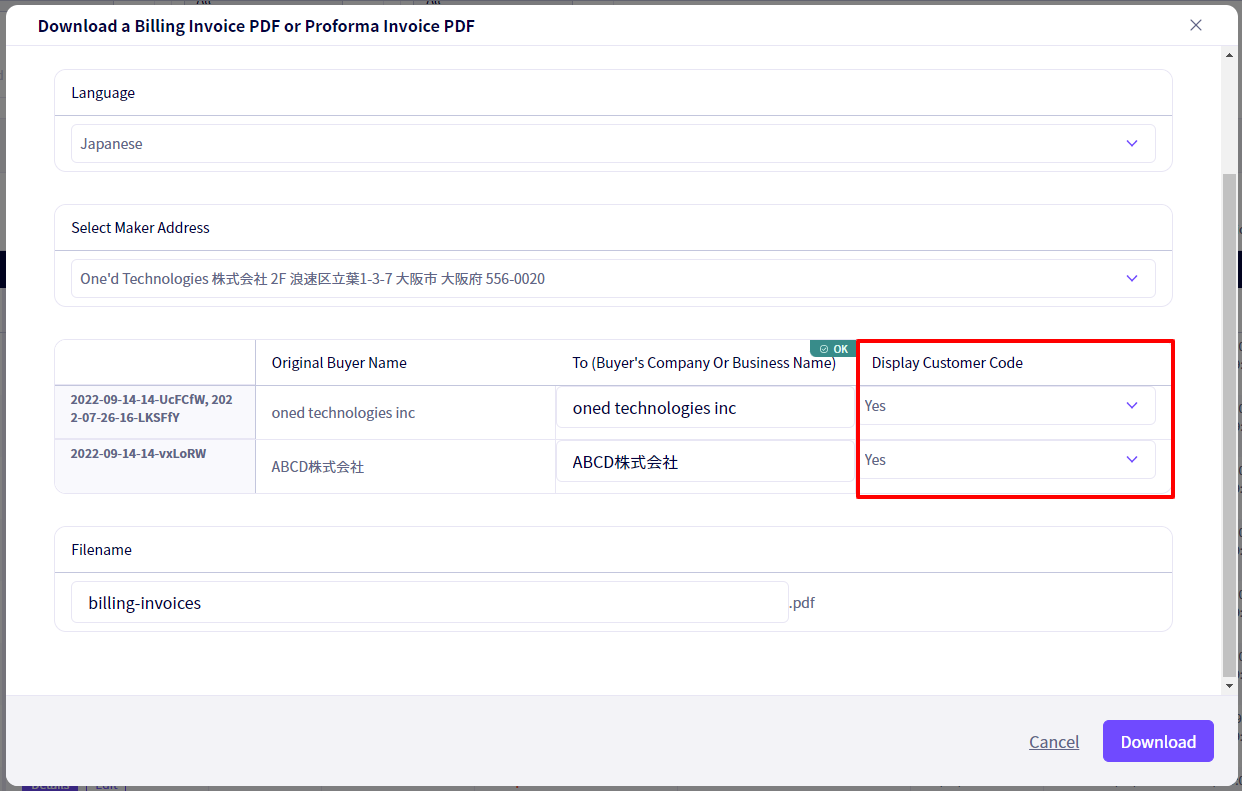1242x791 pixels.
Task: Click original buyer name ABCD株式会社
Action: pyautogui.click(x=318, y=467)
